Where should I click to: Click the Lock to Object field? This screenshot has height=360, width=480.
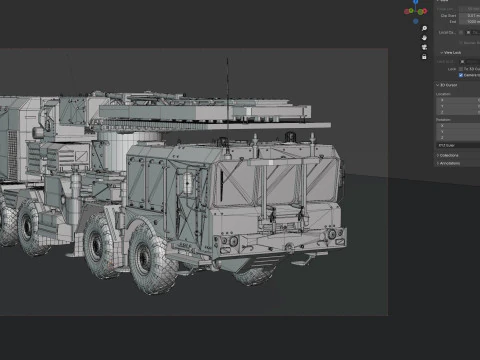click(x=470, y=62)
